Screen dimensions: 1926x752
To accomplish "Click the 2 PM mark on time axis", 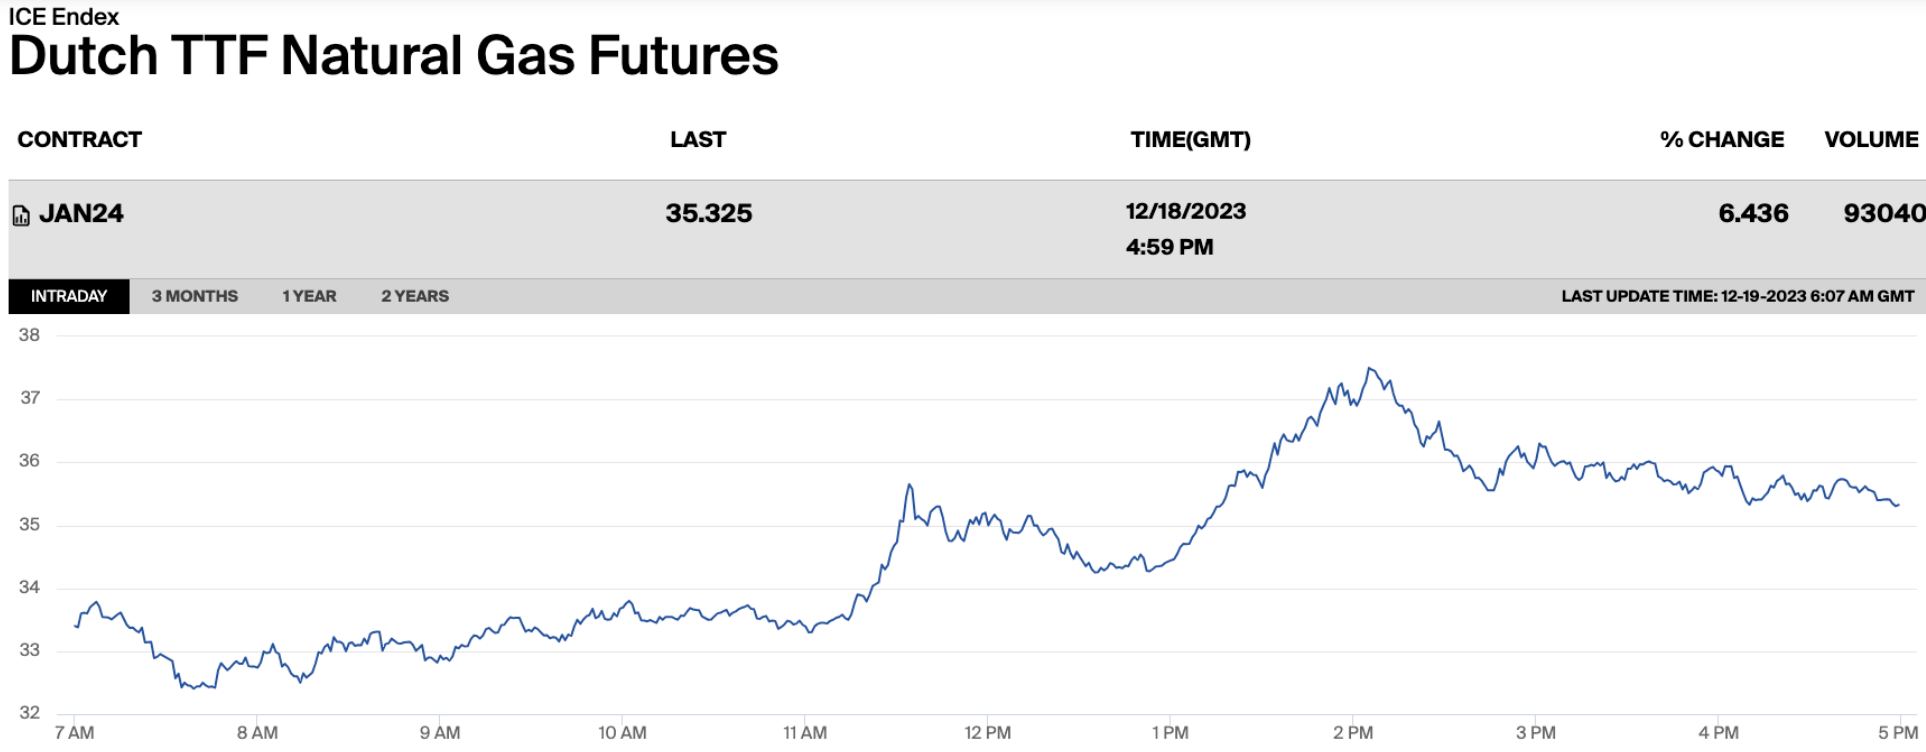I will click(1353, 733).
